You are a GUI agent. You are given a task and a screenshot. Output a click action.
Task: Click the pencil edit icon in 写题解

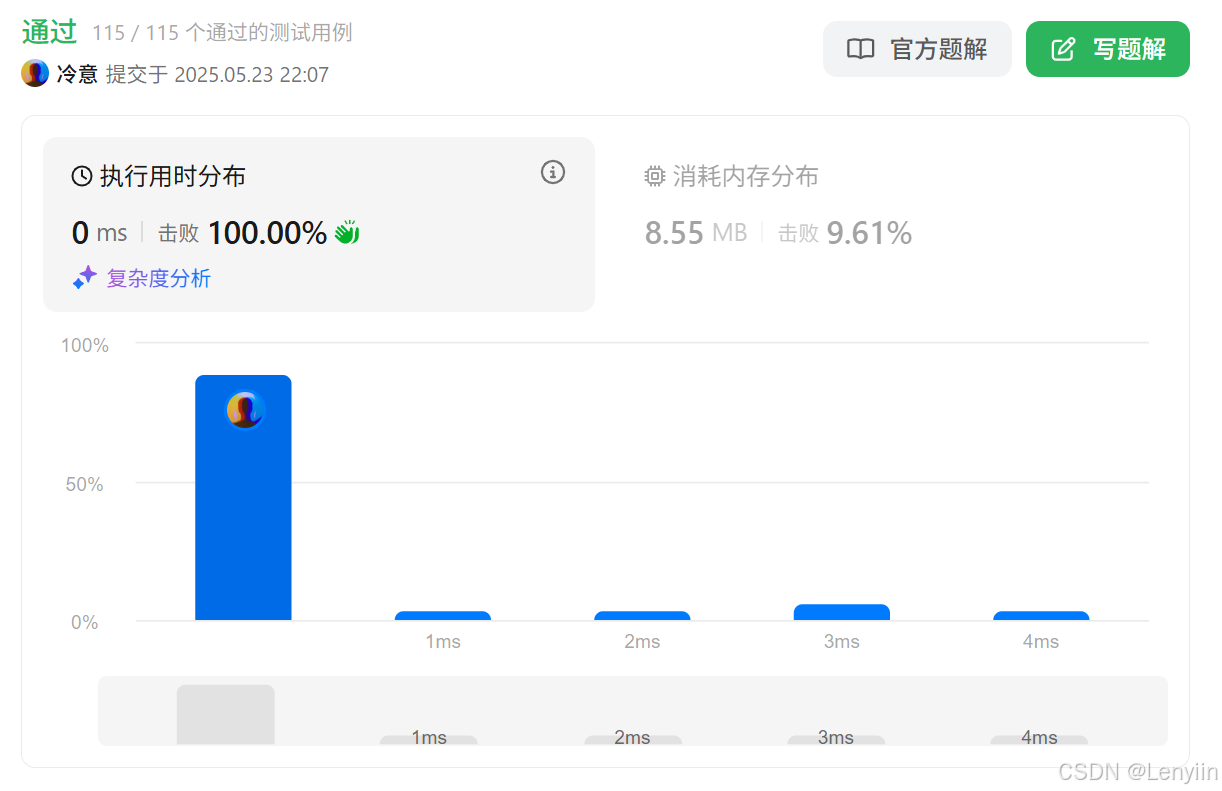(1063, 49)
